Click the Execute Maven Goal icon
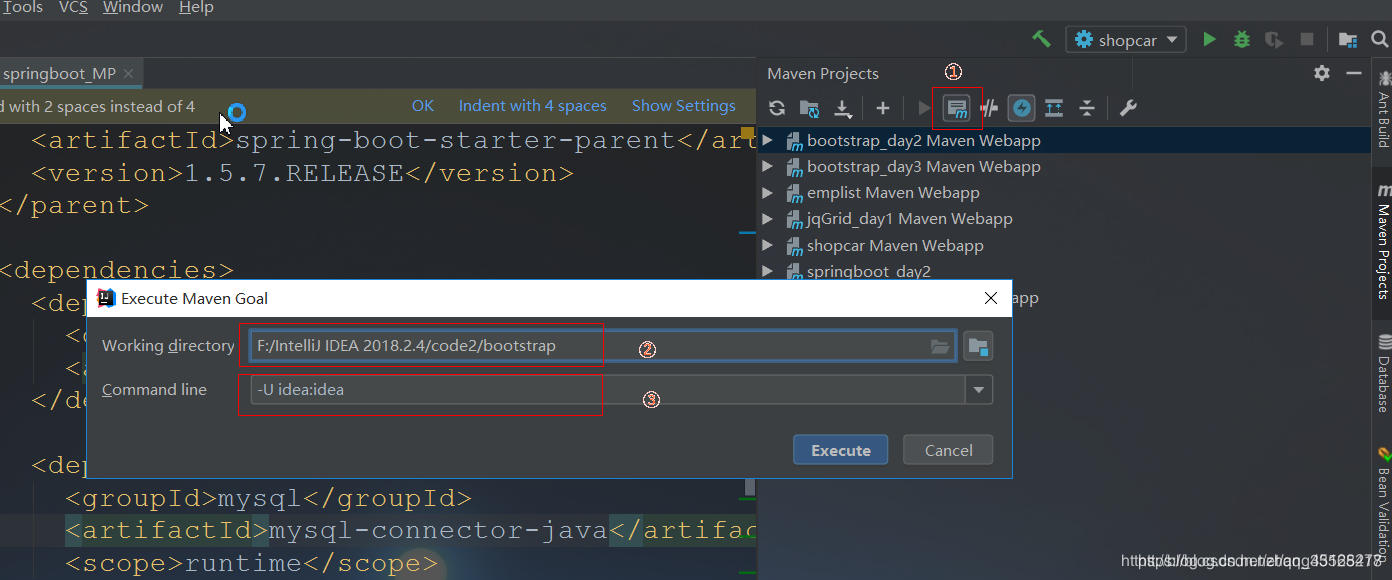This screenshot has height=580, width=1392. 957,108
